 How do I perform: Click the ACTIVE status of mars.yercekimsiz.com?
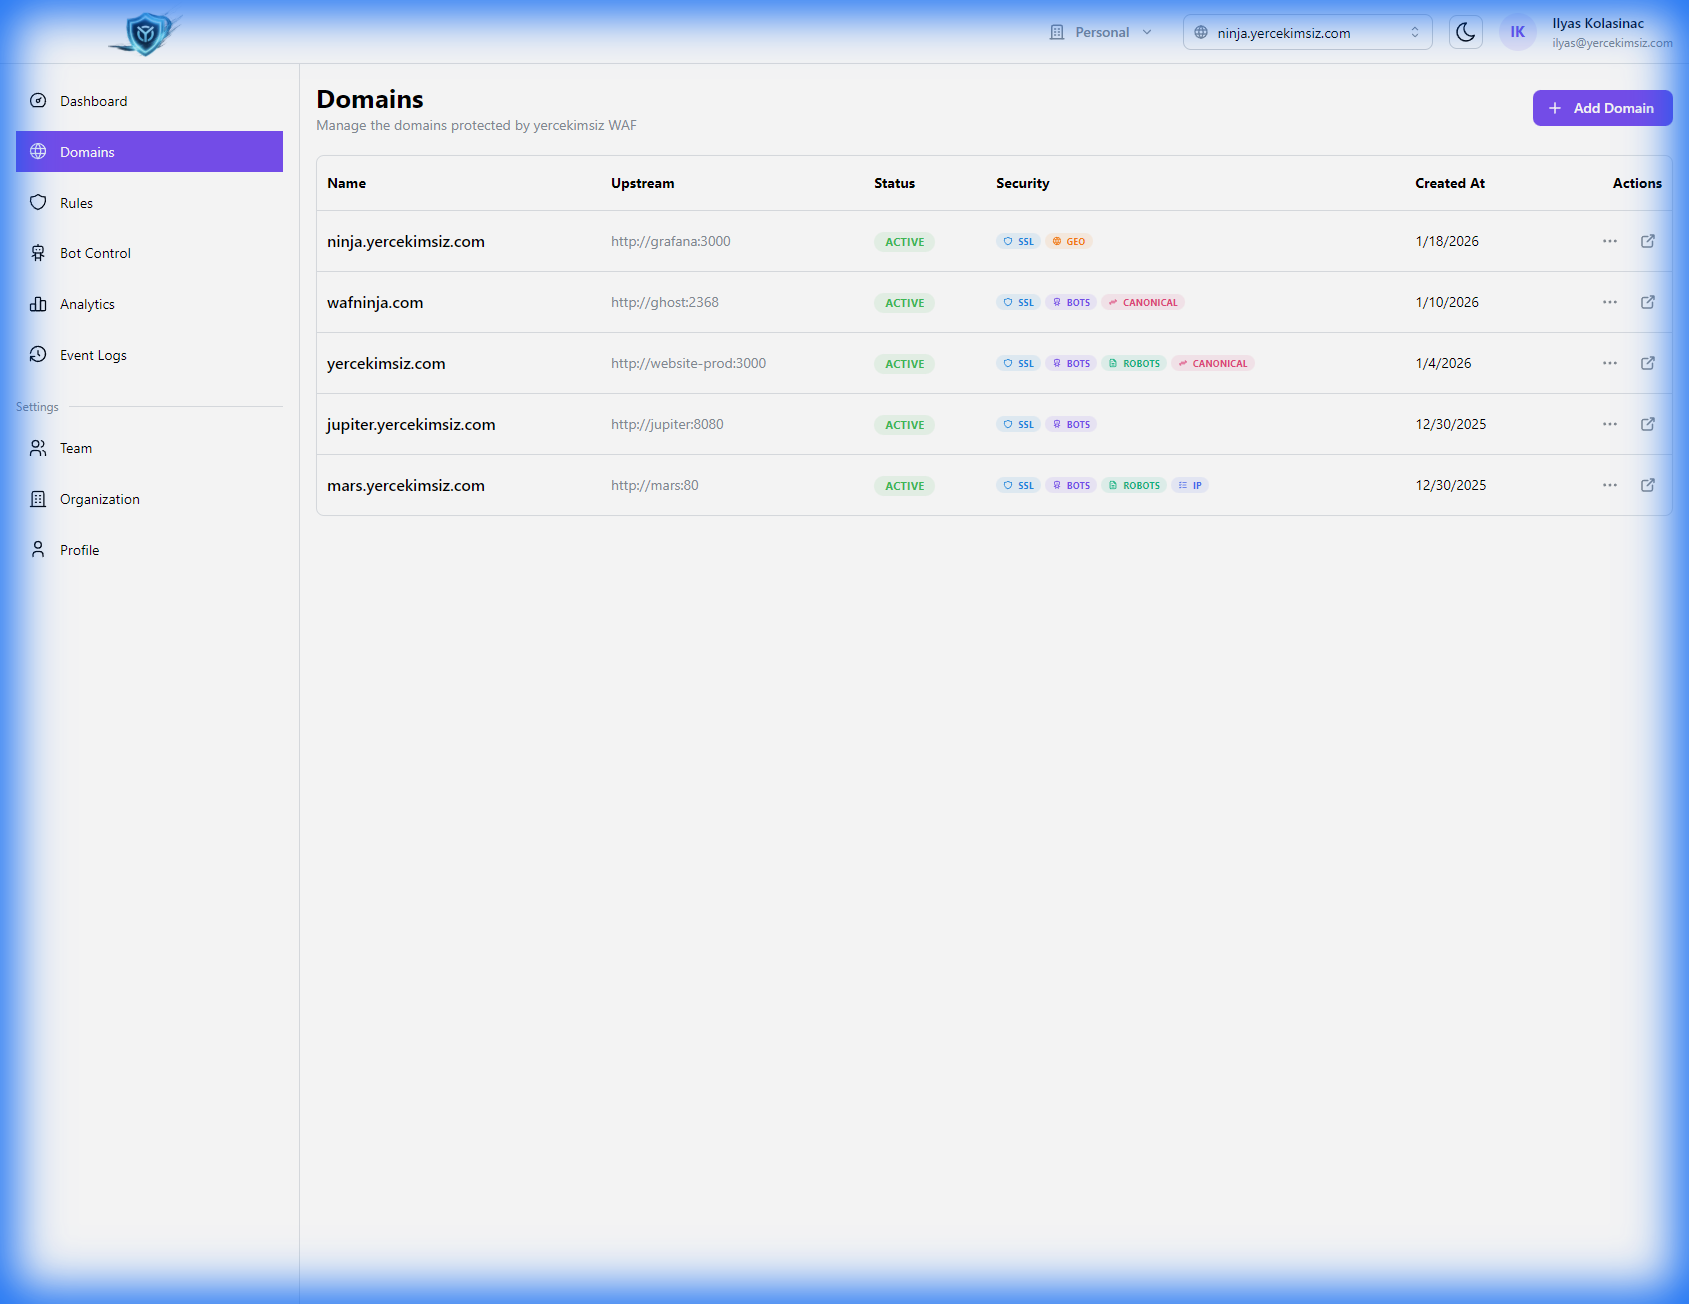(904, 485)
